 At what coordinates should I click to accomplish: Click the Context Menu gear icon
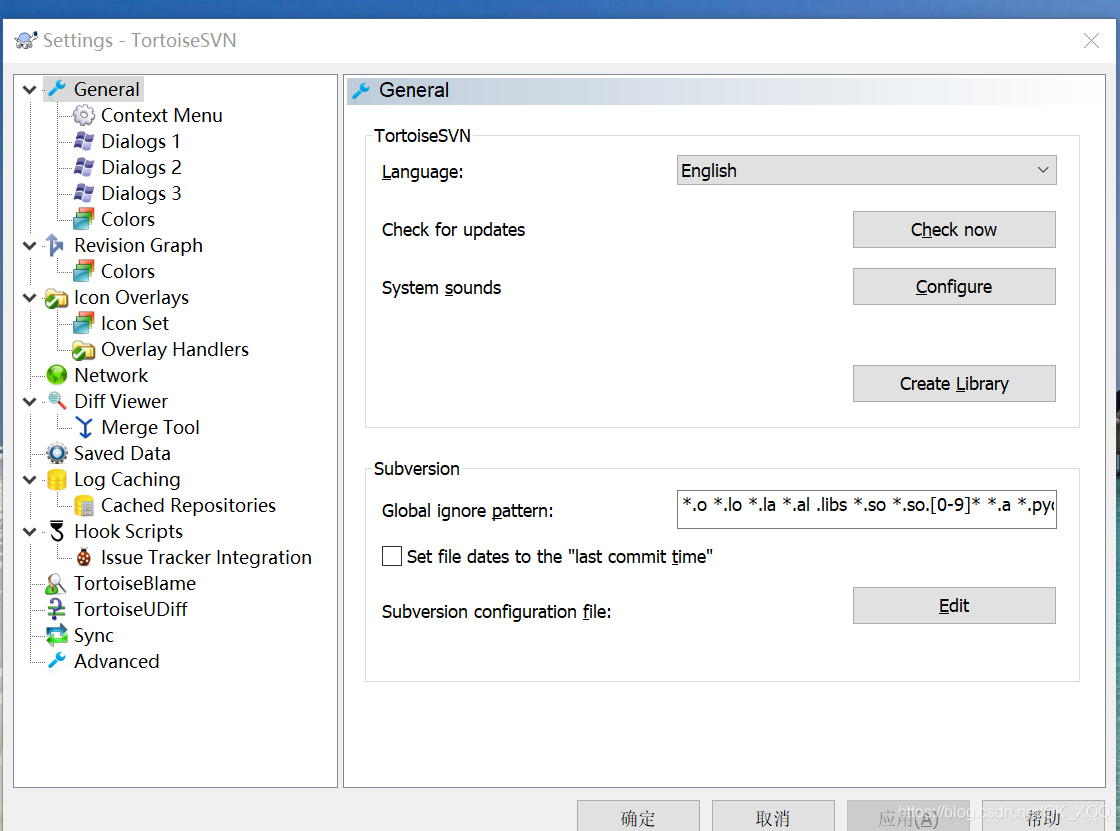point(84,115)
